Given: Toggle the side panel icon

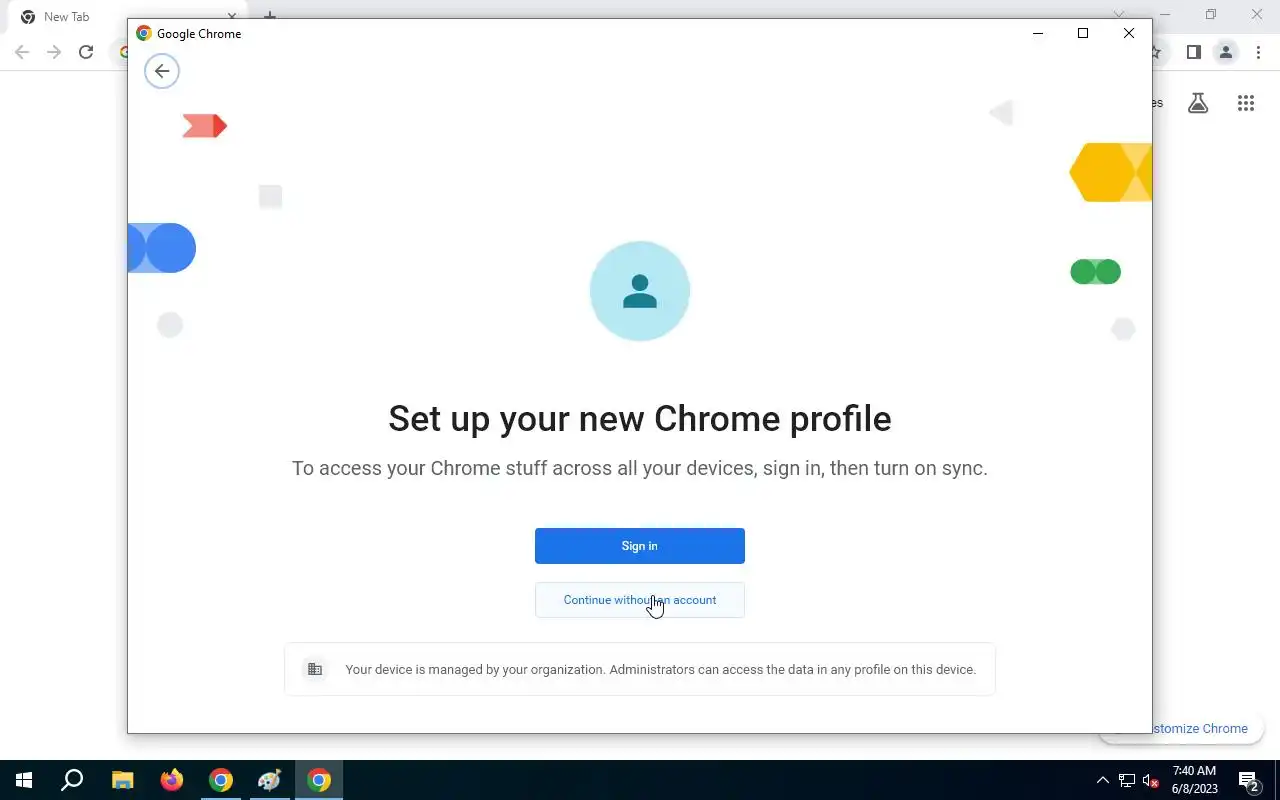Looking at the screenshot, I should pyautogui.click(x=1193, y=52).
